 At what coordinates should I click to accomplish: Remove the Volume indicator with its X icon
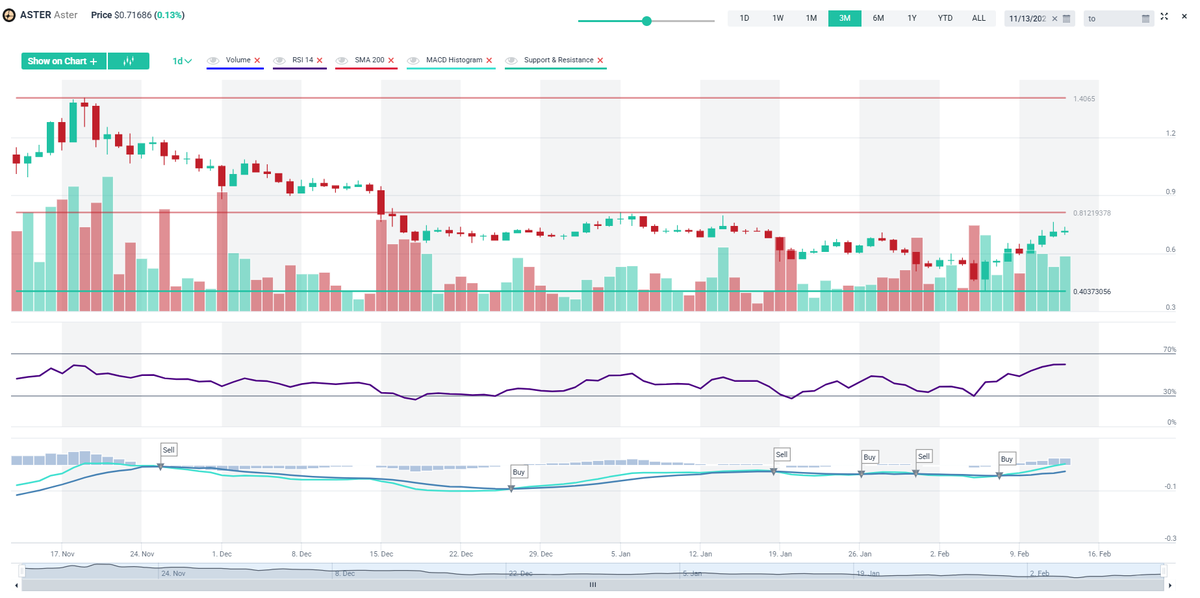click(257, 60)
